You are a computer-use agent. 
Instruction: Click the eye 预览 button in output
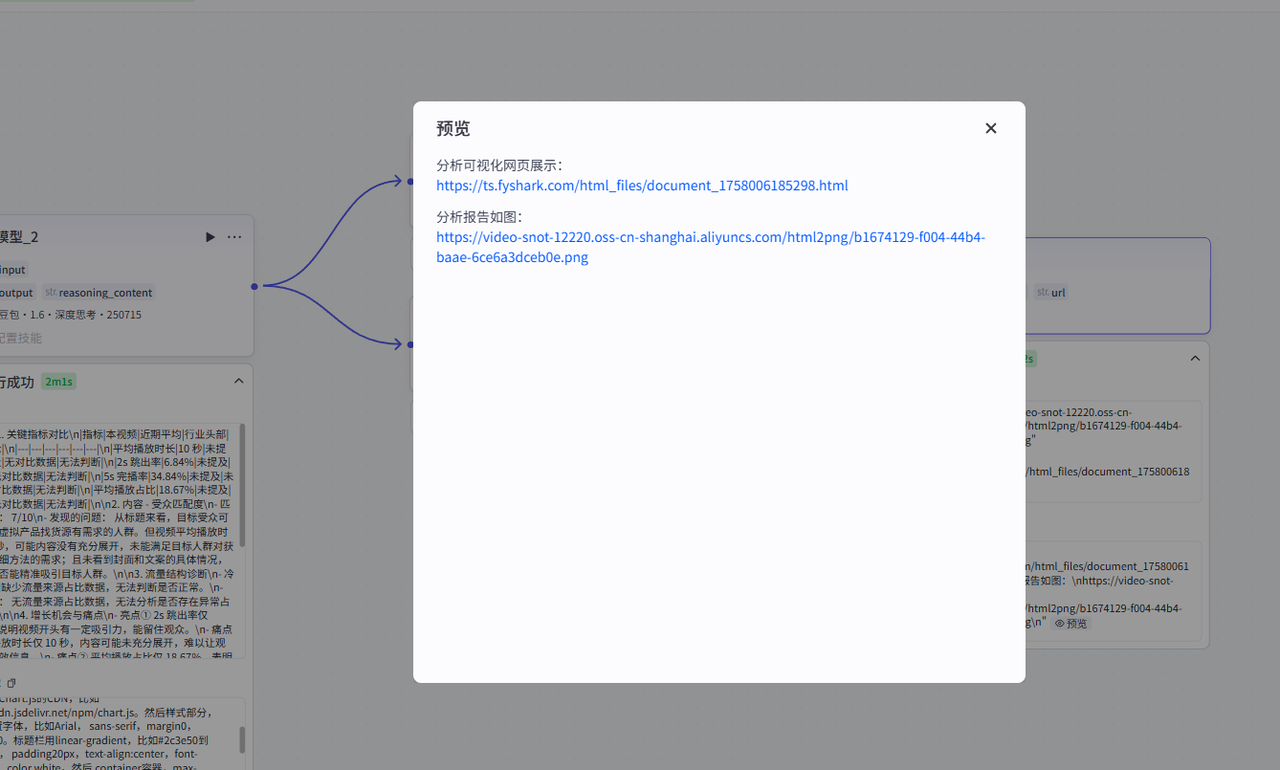[x=1071, y=623]
